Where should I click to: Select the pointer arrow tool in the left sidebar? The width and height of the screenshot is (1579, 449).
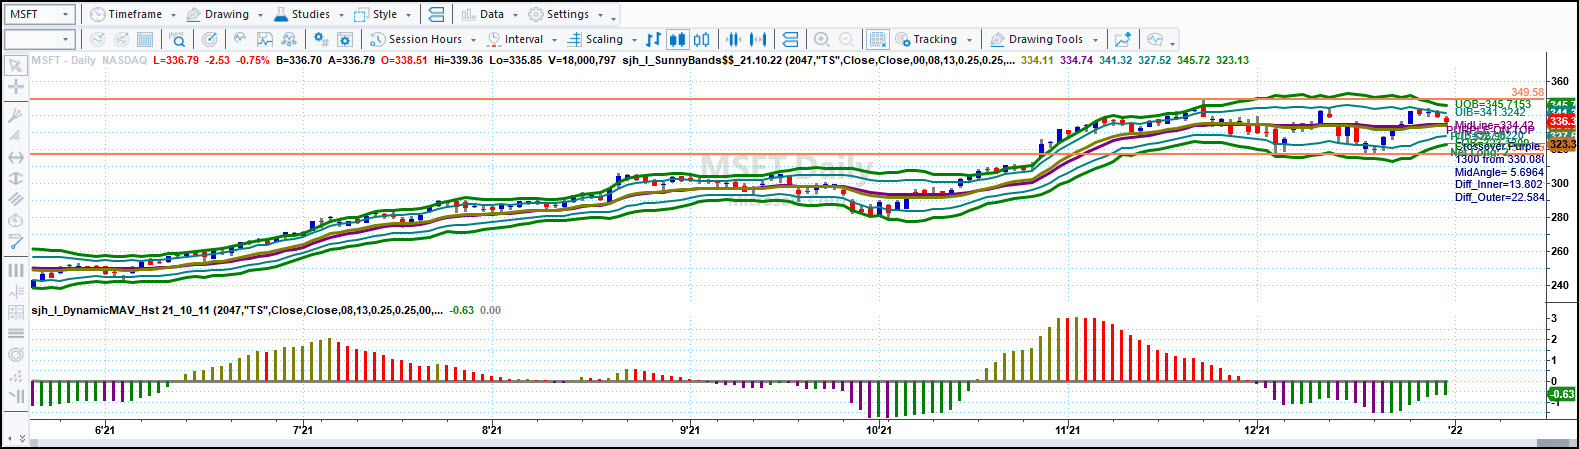coord(15,66)
